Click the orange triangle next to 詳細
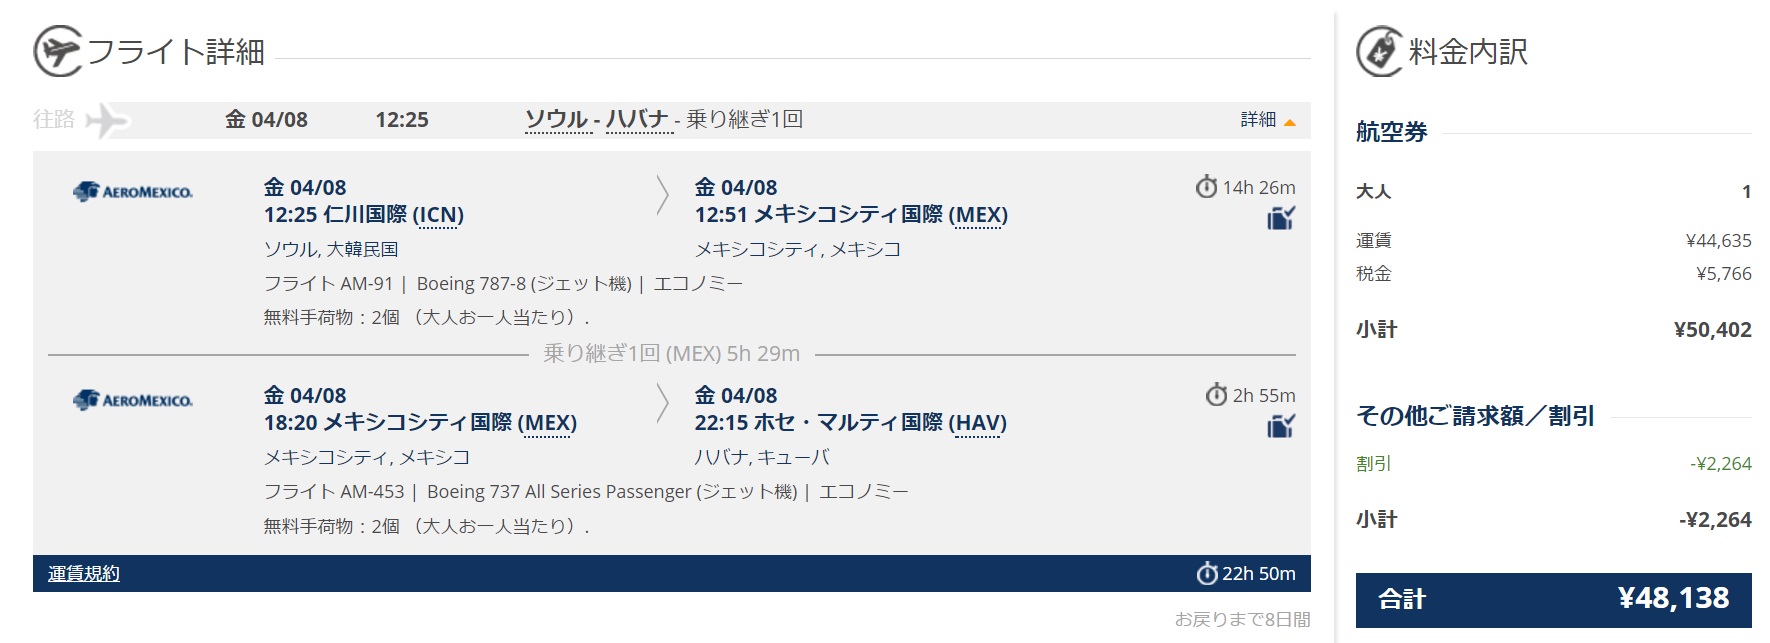The image size is (1770, 643). tap(1290, 122)
